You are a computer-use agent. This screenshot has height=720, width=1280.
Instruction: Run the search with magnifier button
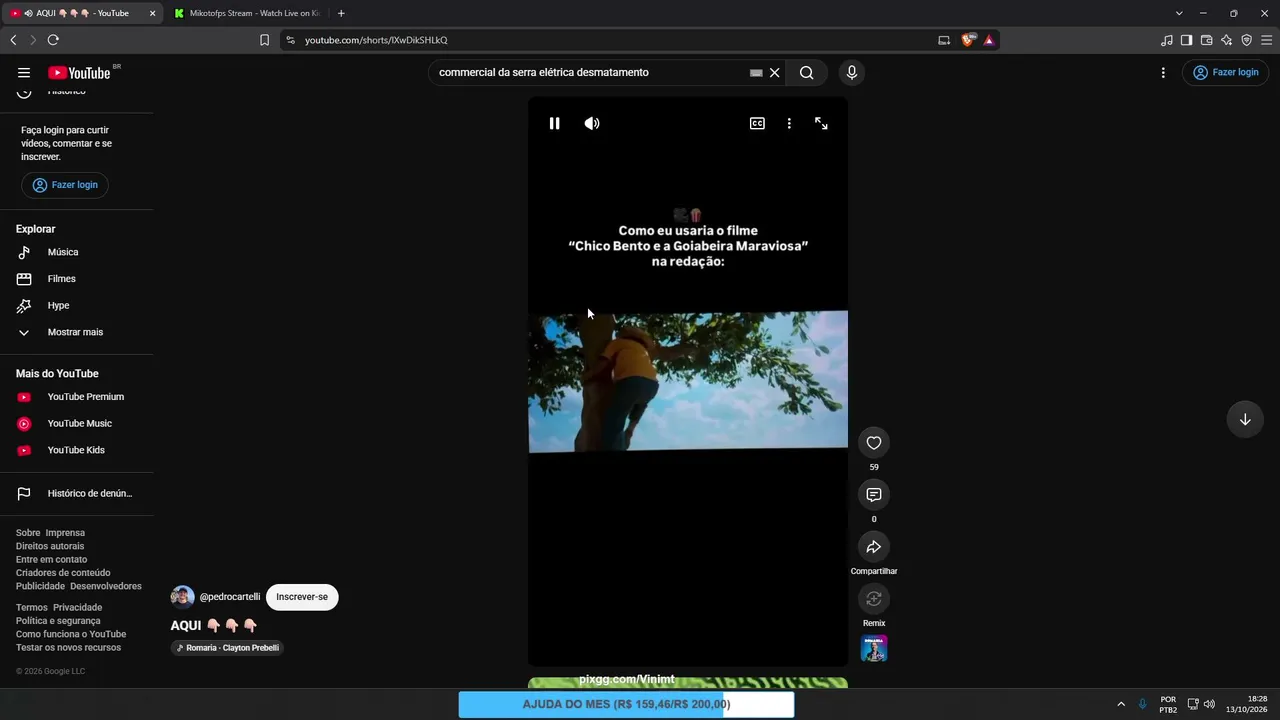tap(806, 72)
